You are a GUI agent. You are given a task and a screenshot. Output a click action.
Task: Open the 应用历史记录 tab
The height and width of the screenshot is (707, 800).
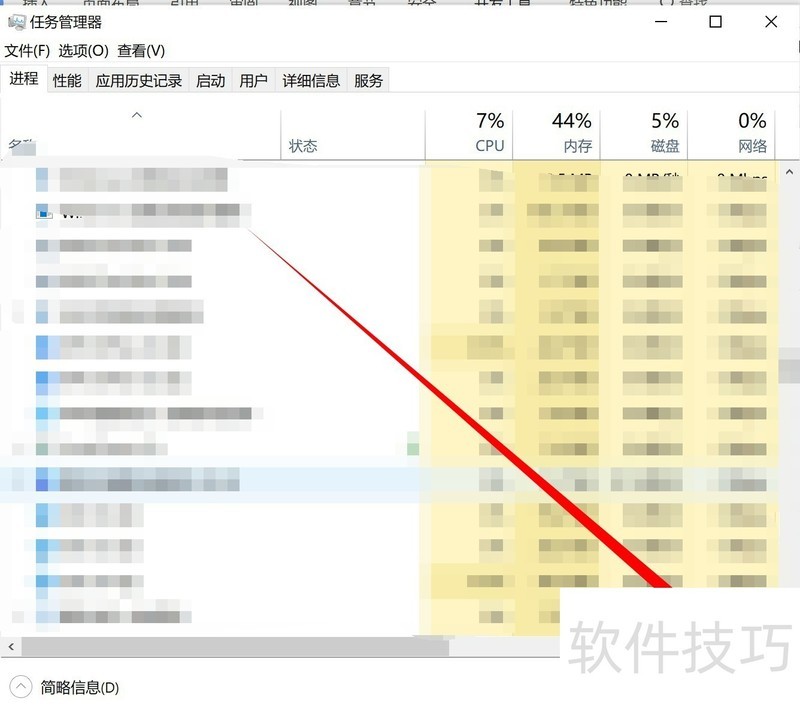[138, 80]
